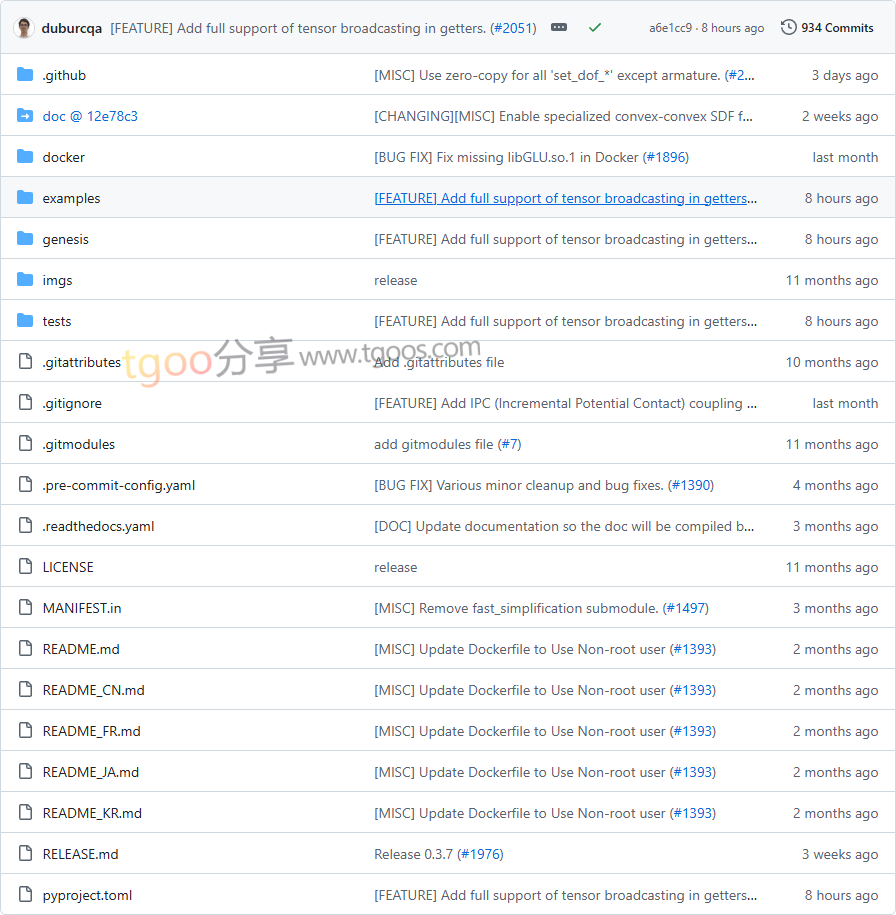Open the pyproject.toml file
This screenshot has height=915, width=896.
coord(87,895)
